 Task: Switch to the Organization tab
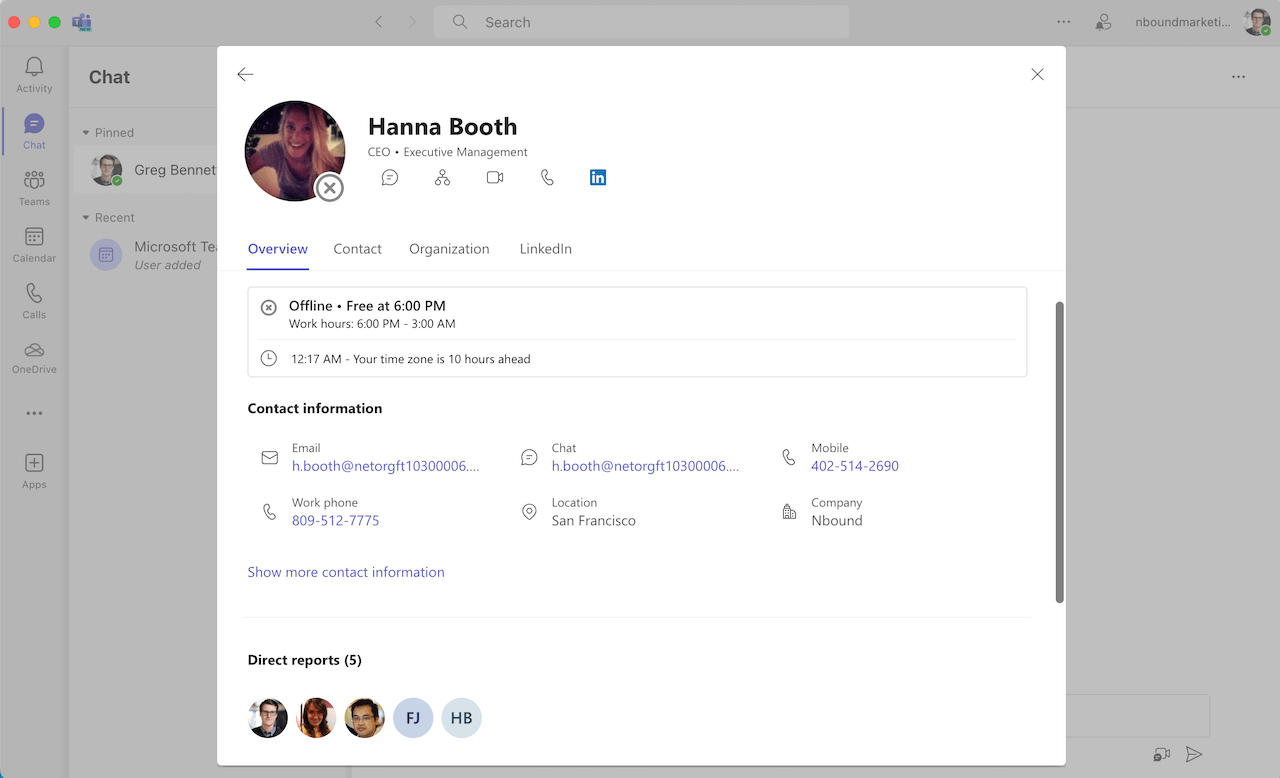(x=448, y=249)
